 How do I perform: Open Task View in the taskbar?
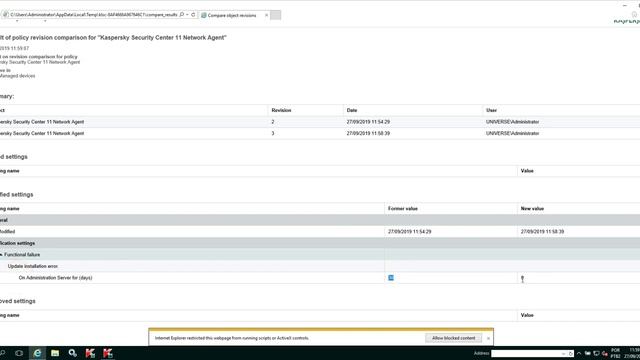pyautogui.click(x=19, y=353)
